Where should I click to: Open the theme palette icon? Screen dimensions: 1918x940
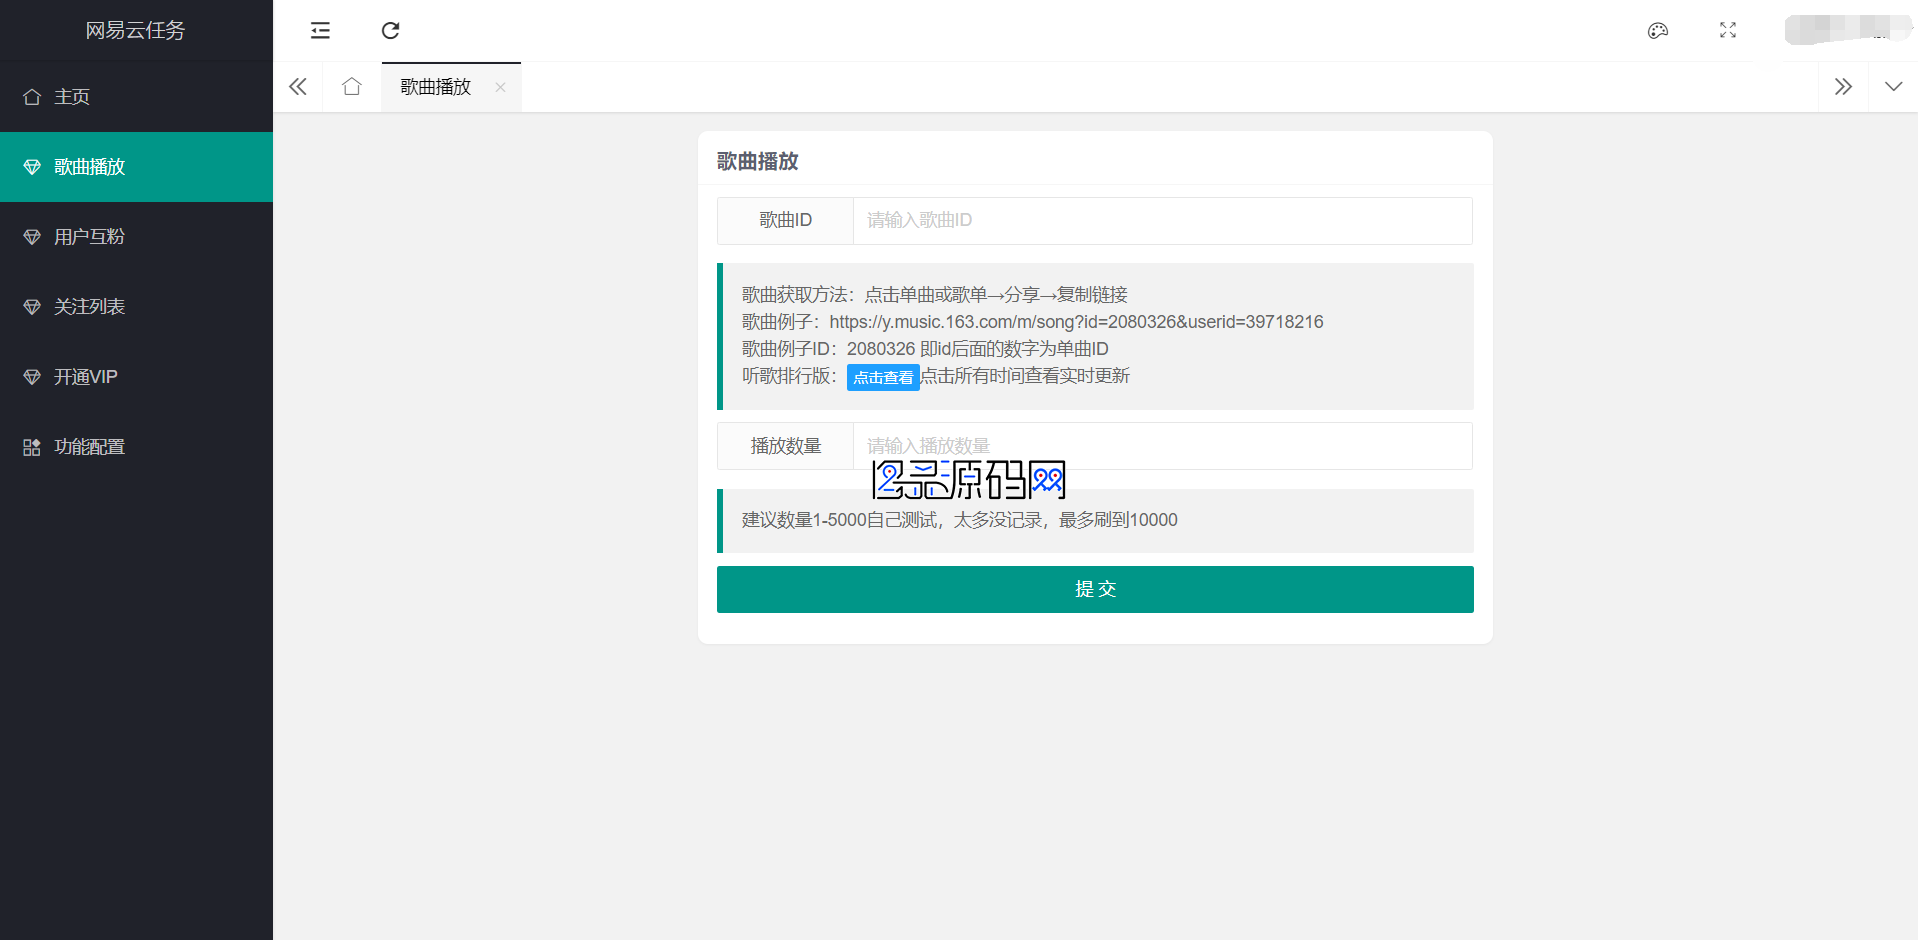point(1658,31)
